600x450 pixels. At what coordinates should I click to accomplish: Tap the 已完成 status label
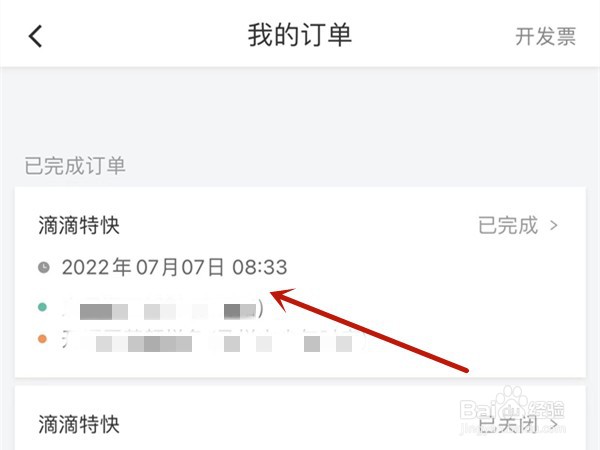[508, 225]
